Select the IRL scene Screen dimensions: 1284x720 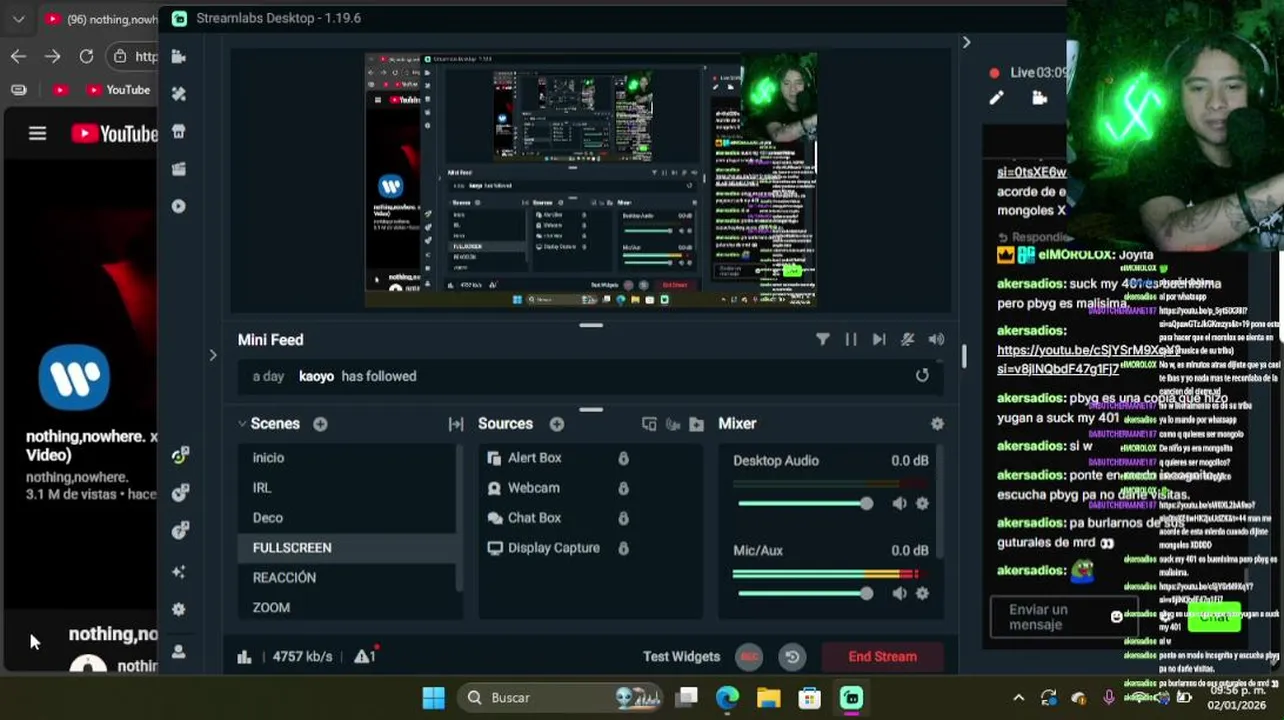tap(346, 488)
